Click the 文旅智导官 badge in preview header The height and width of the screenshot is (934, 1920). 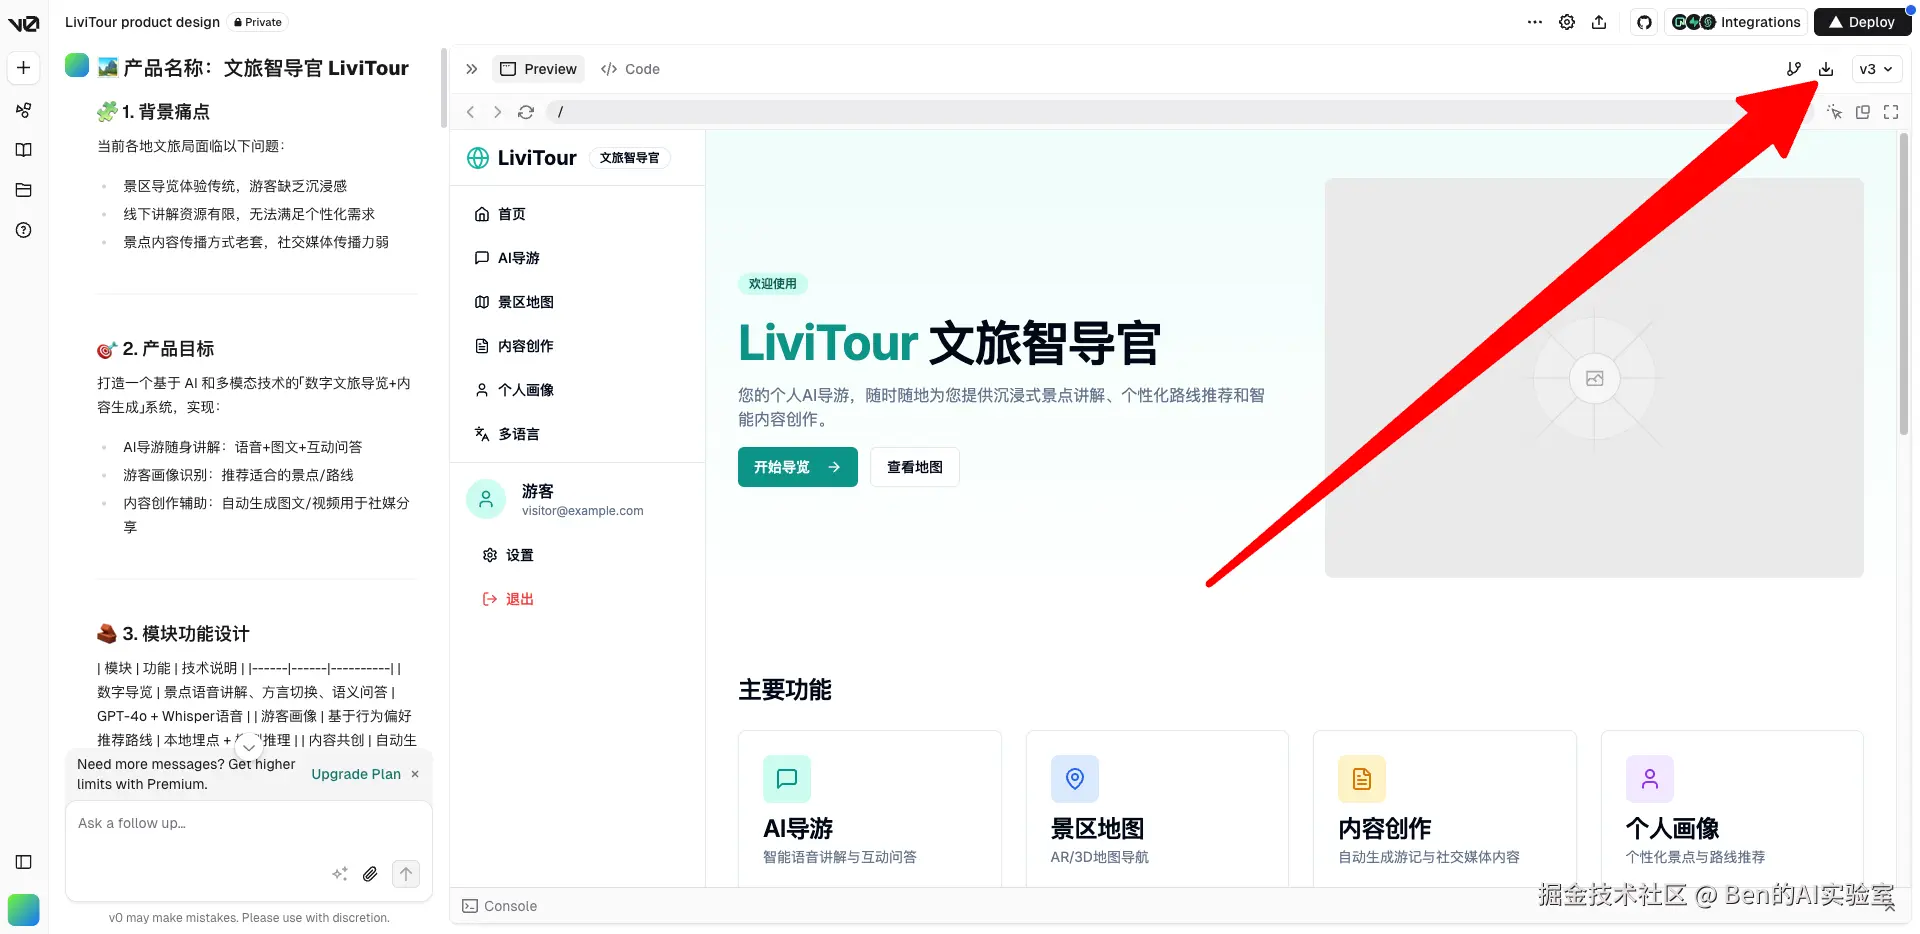[x=630, y=158]
